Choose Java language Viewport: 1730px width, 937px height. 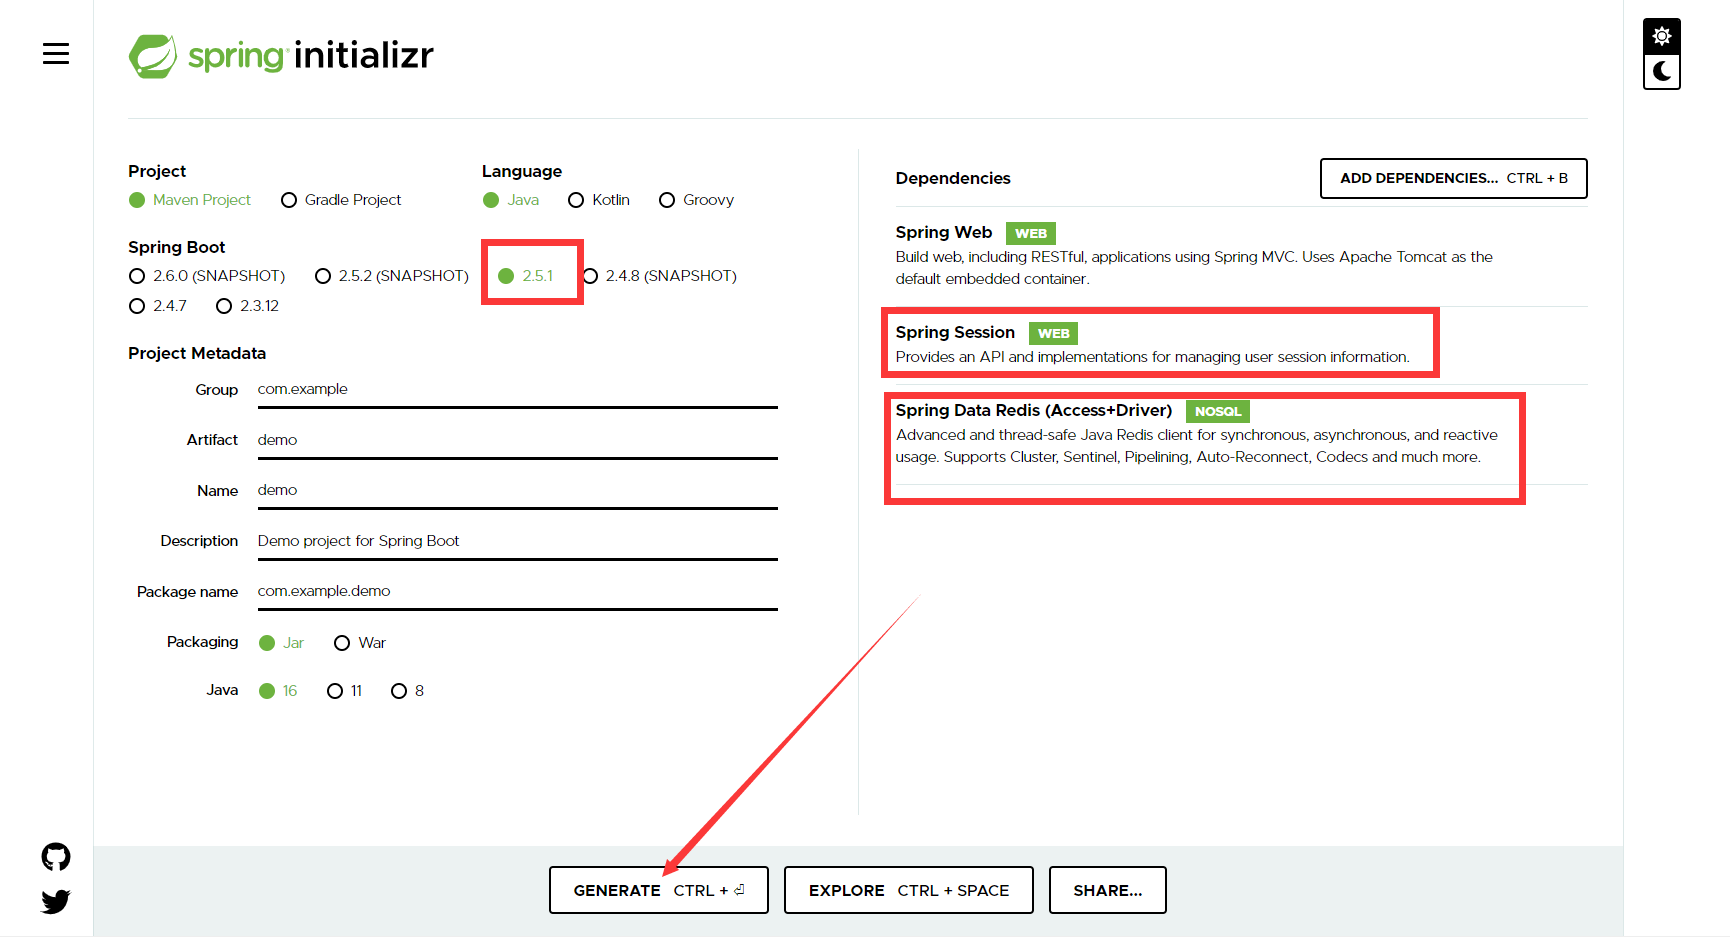[511, 200]
